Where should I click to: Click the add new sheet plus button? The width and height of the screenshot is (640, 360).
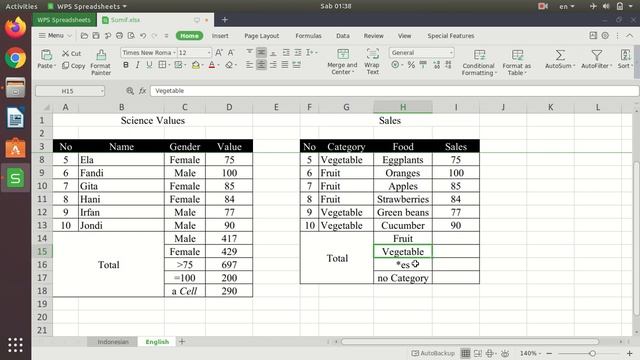click(182, 341)
